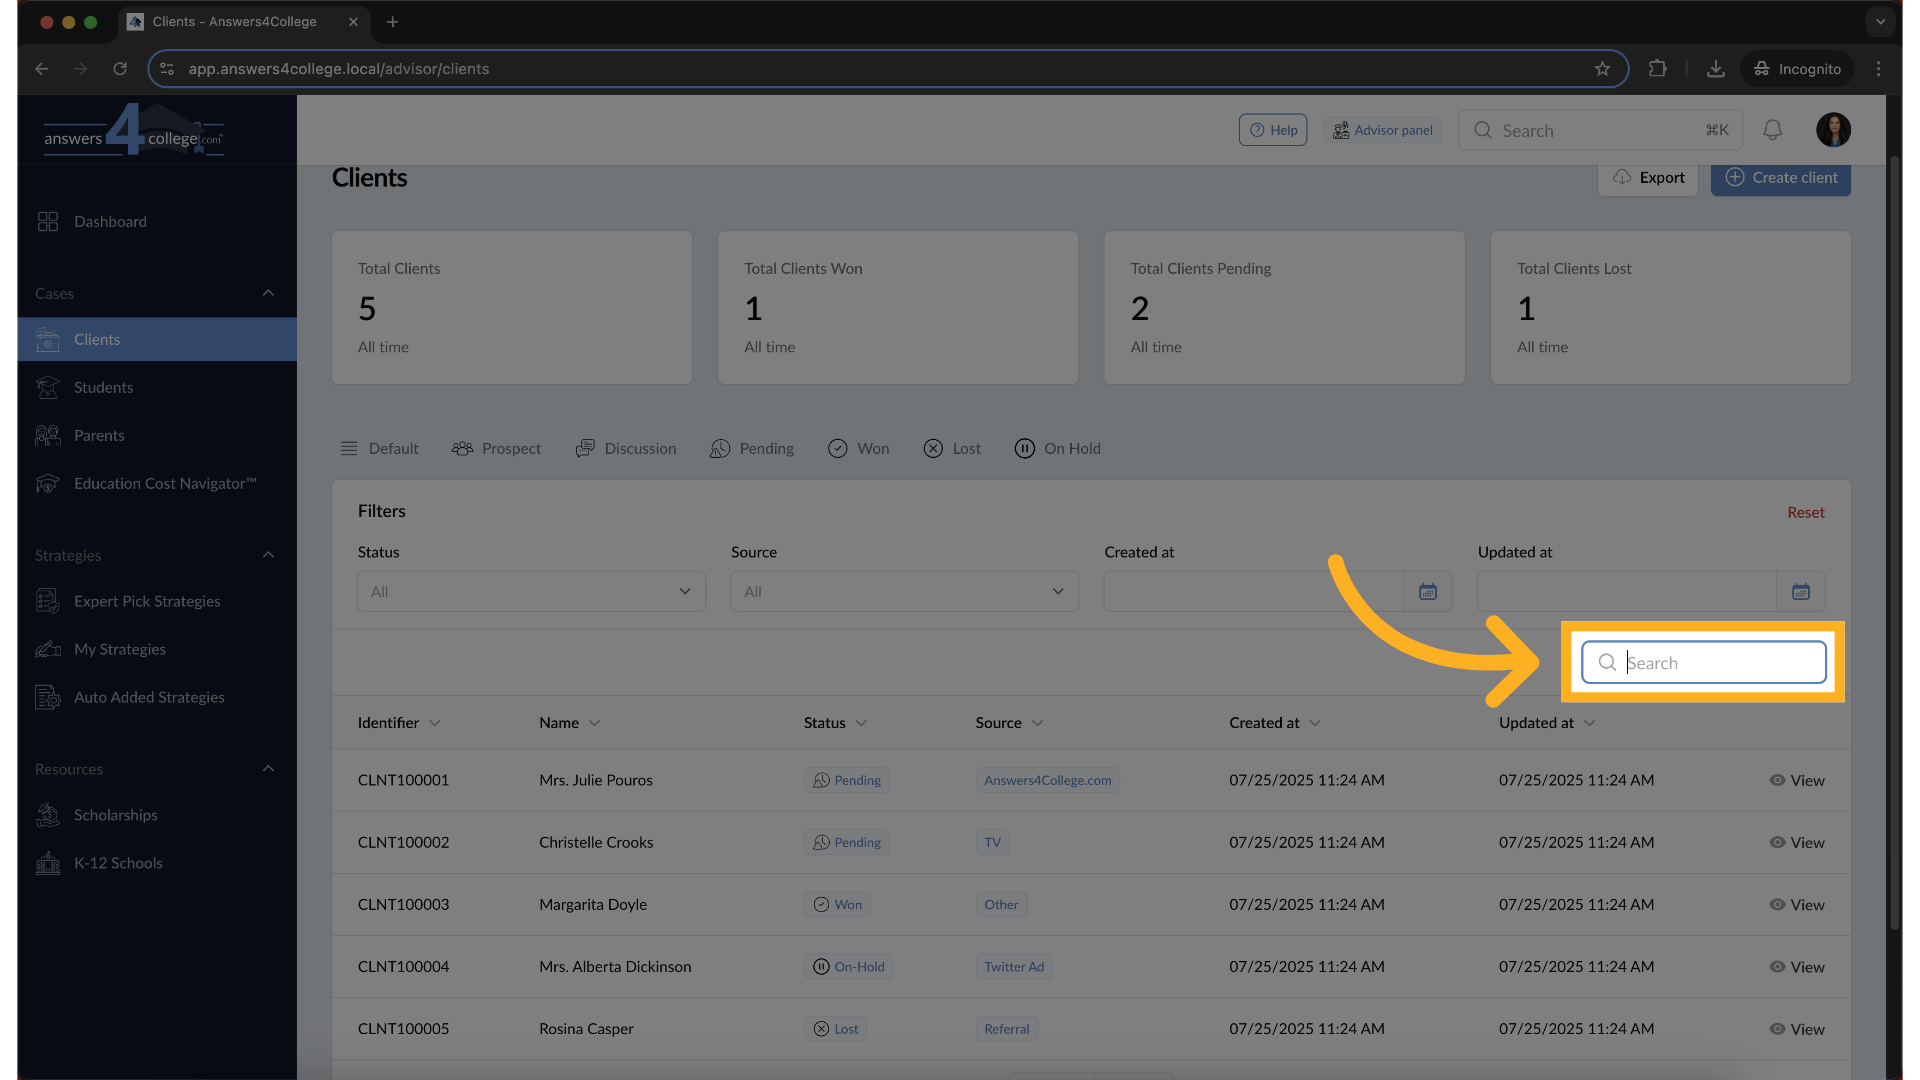
Task: Click the red Reset filters link
Action: [1805, 512]
